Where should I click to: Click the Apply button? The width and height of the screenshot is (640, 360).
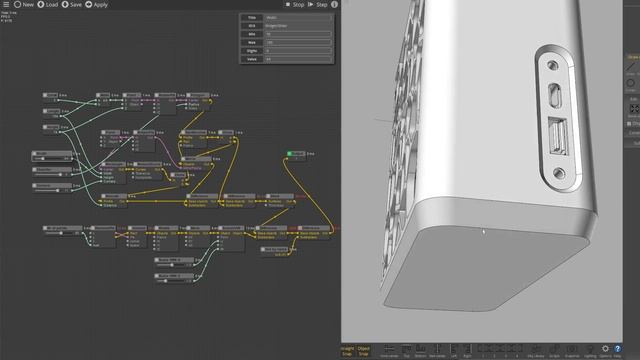97,4
